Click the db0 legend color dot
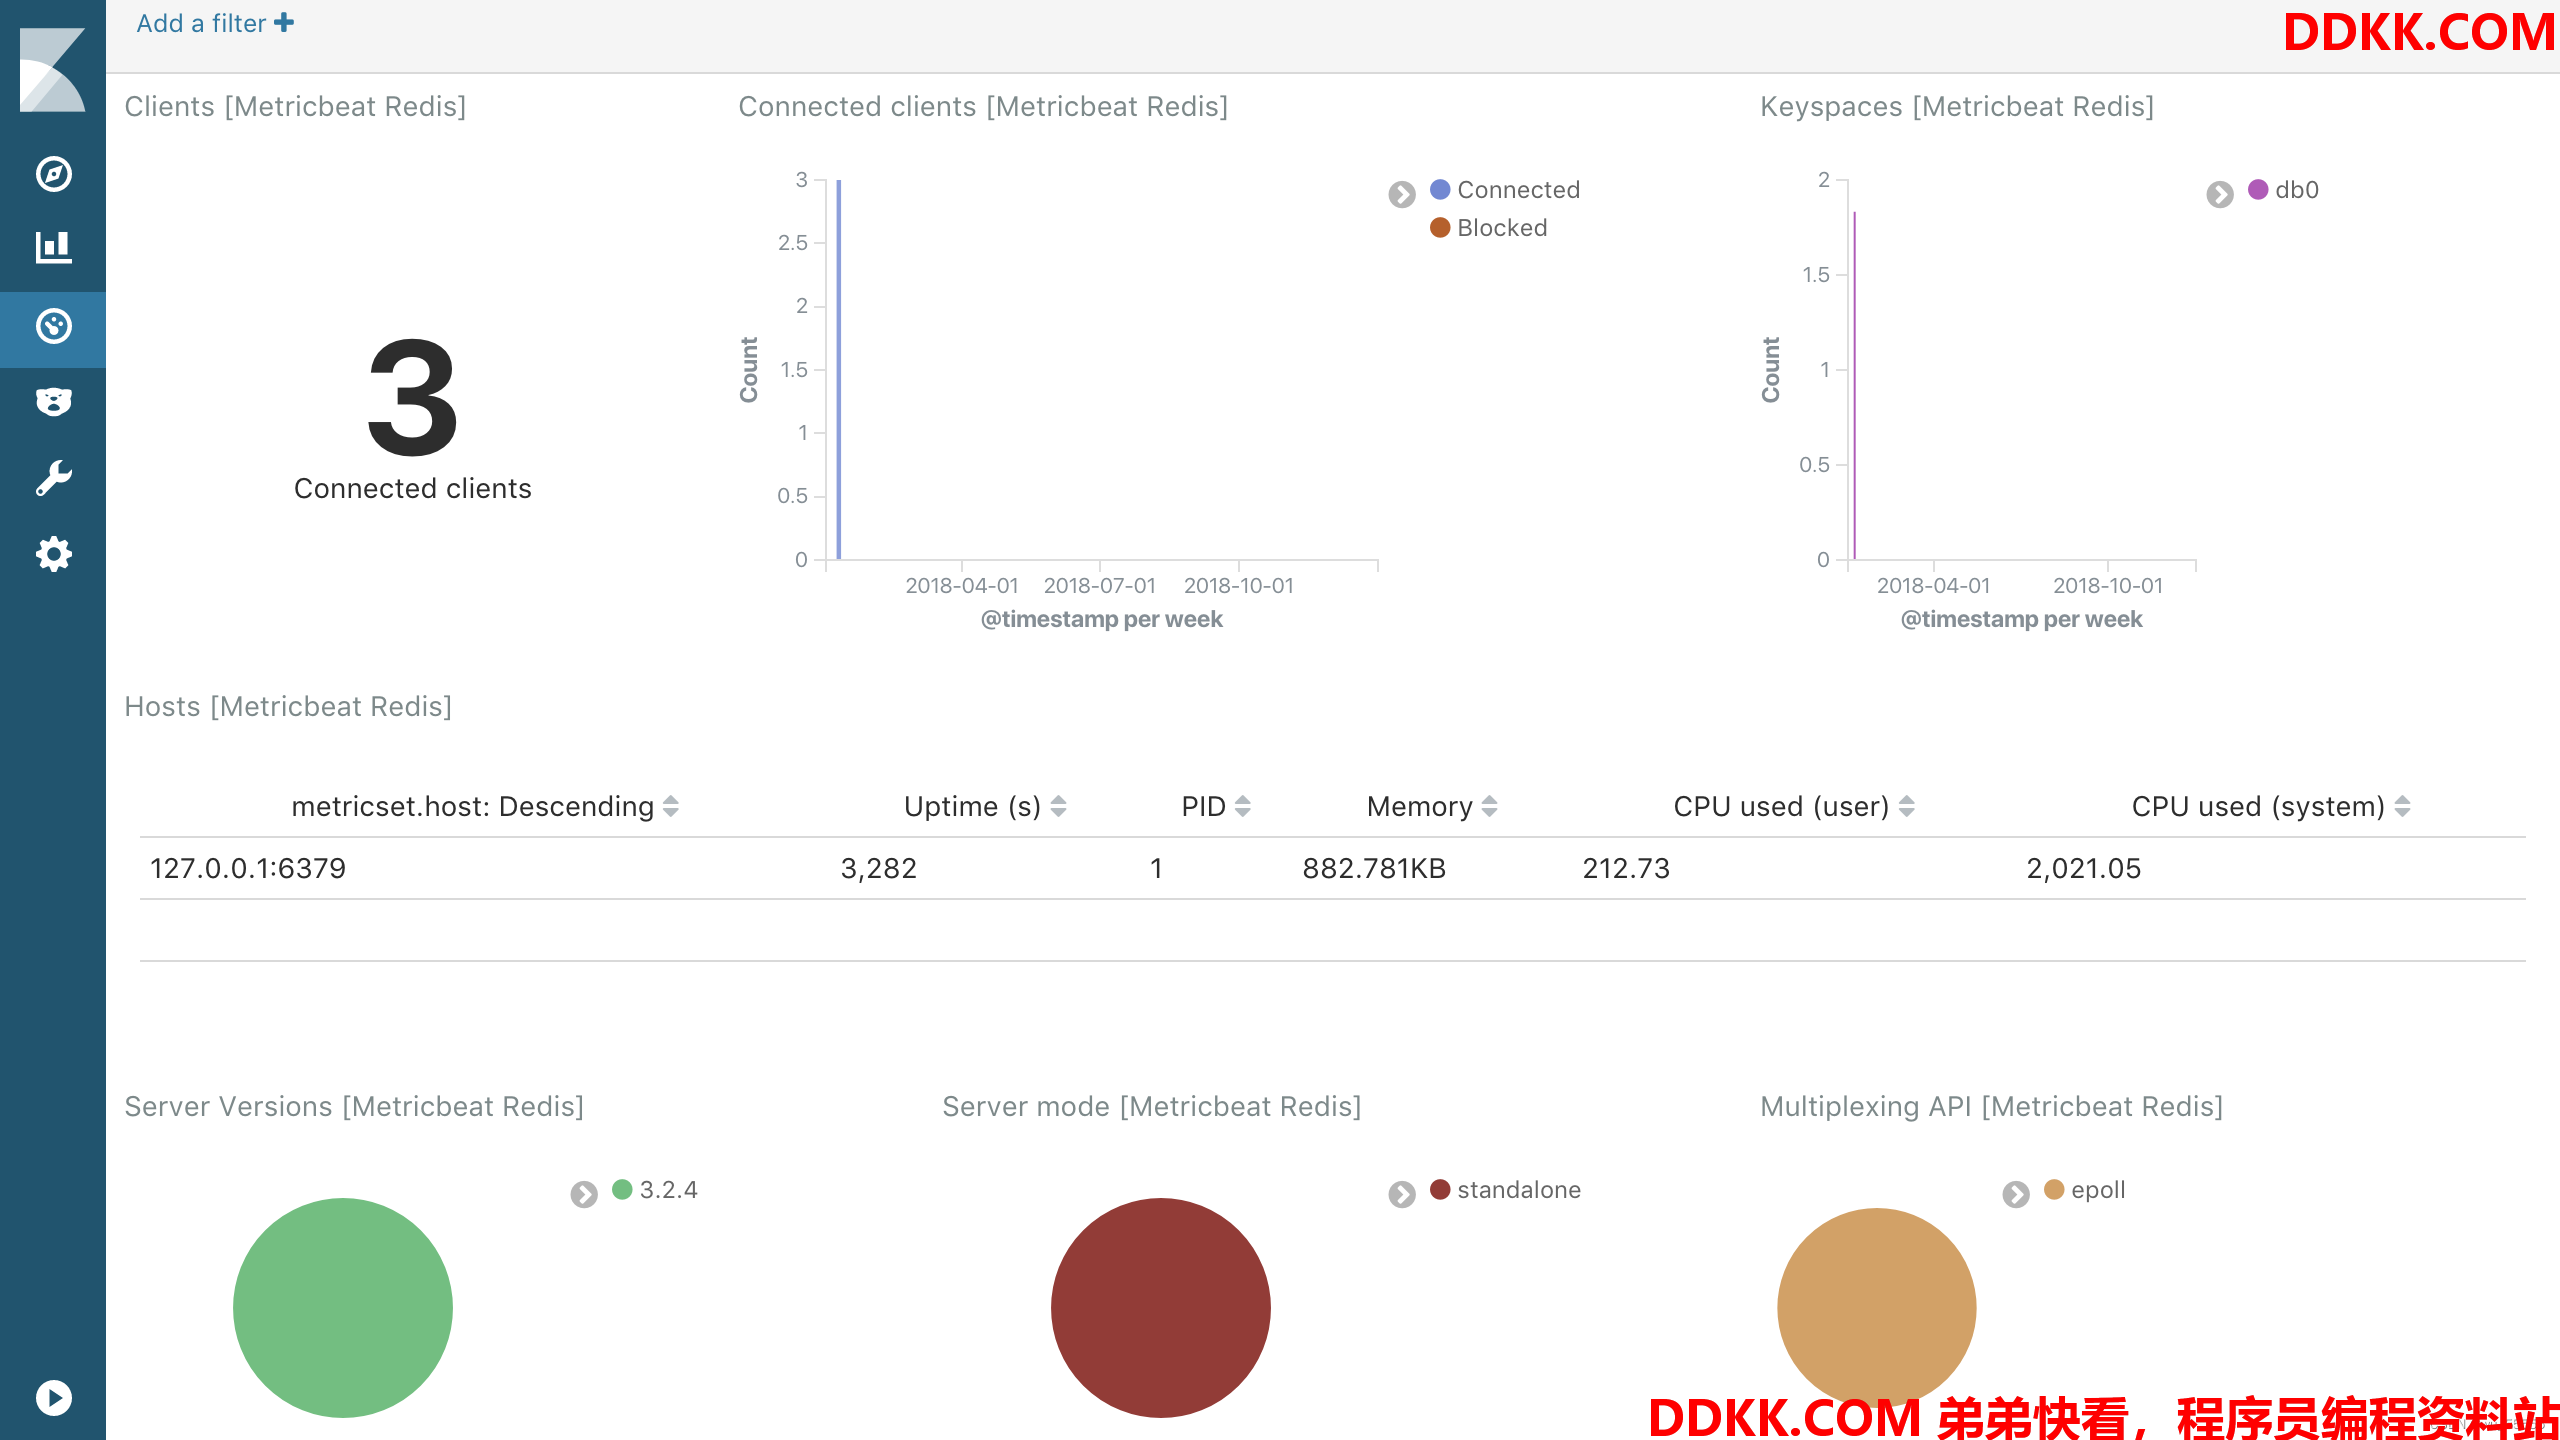Viewport: 2560px width, 1440px height. (x=2258, y=189)
